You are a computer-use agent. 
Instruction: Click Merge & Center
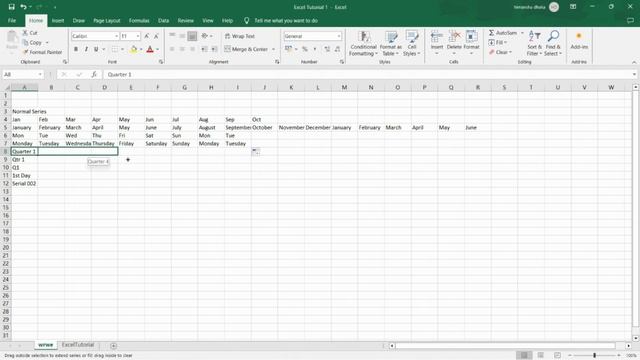tap(246, 49)
